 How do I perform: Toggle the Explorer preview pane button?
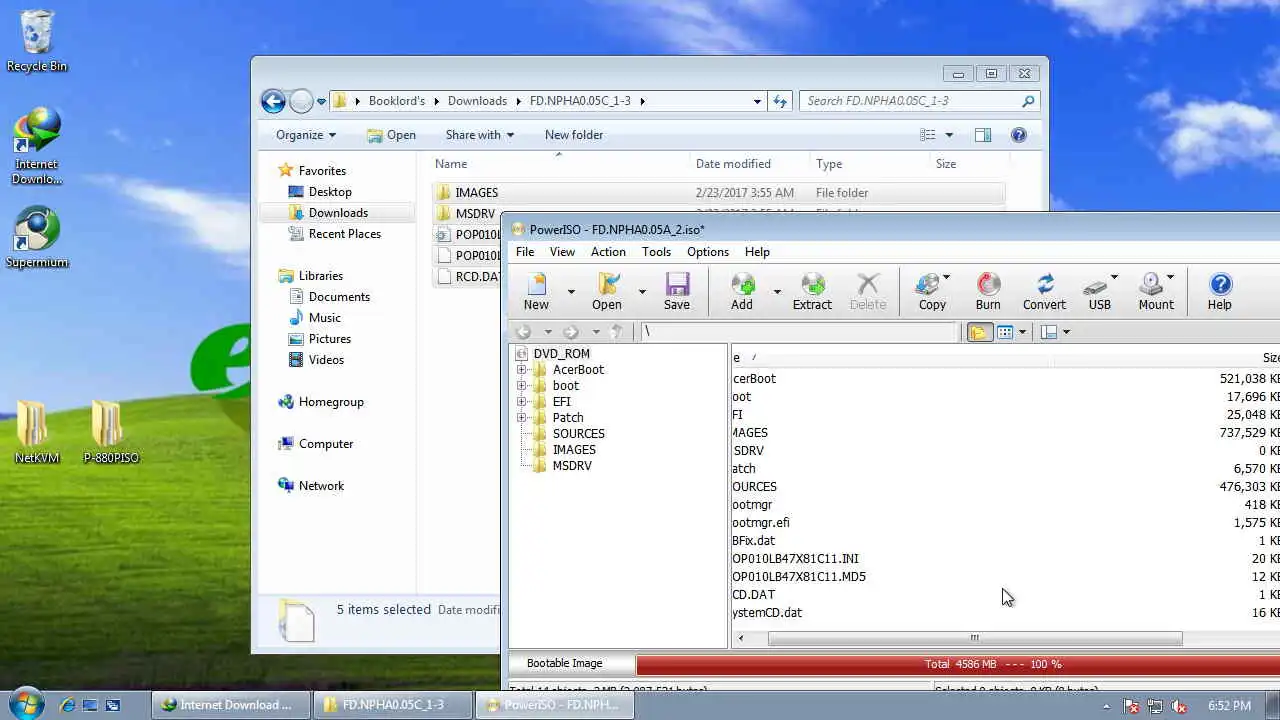[983, 135]
